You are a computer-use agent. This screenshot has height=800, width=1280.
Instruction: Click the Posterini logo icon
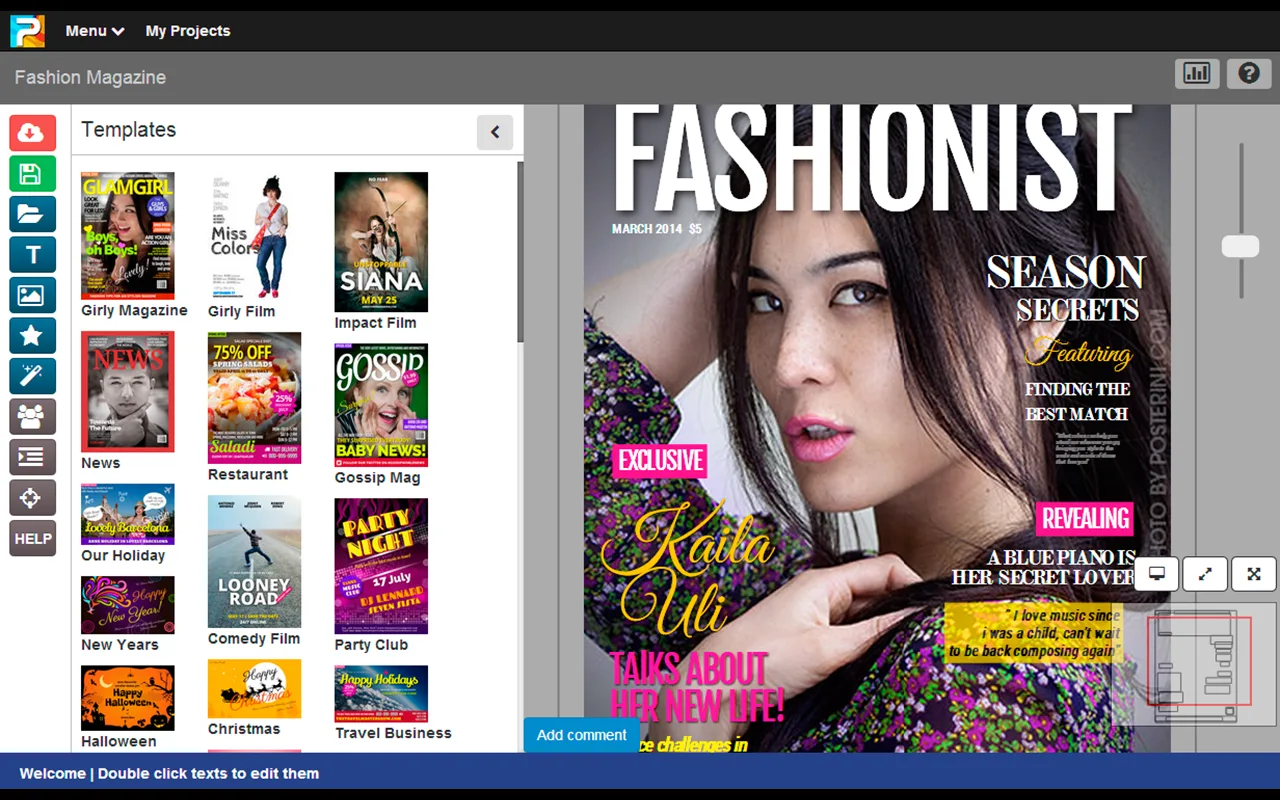click(x=27, y=30)
